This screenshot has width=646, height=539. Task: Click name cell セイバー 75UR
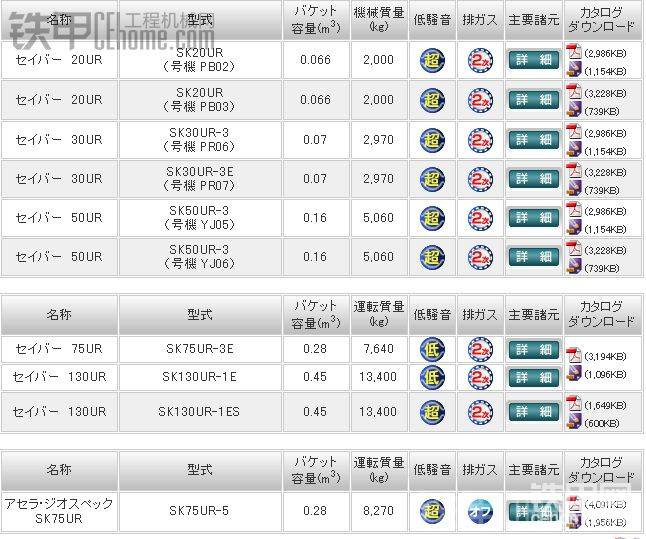tap(59, 349)
